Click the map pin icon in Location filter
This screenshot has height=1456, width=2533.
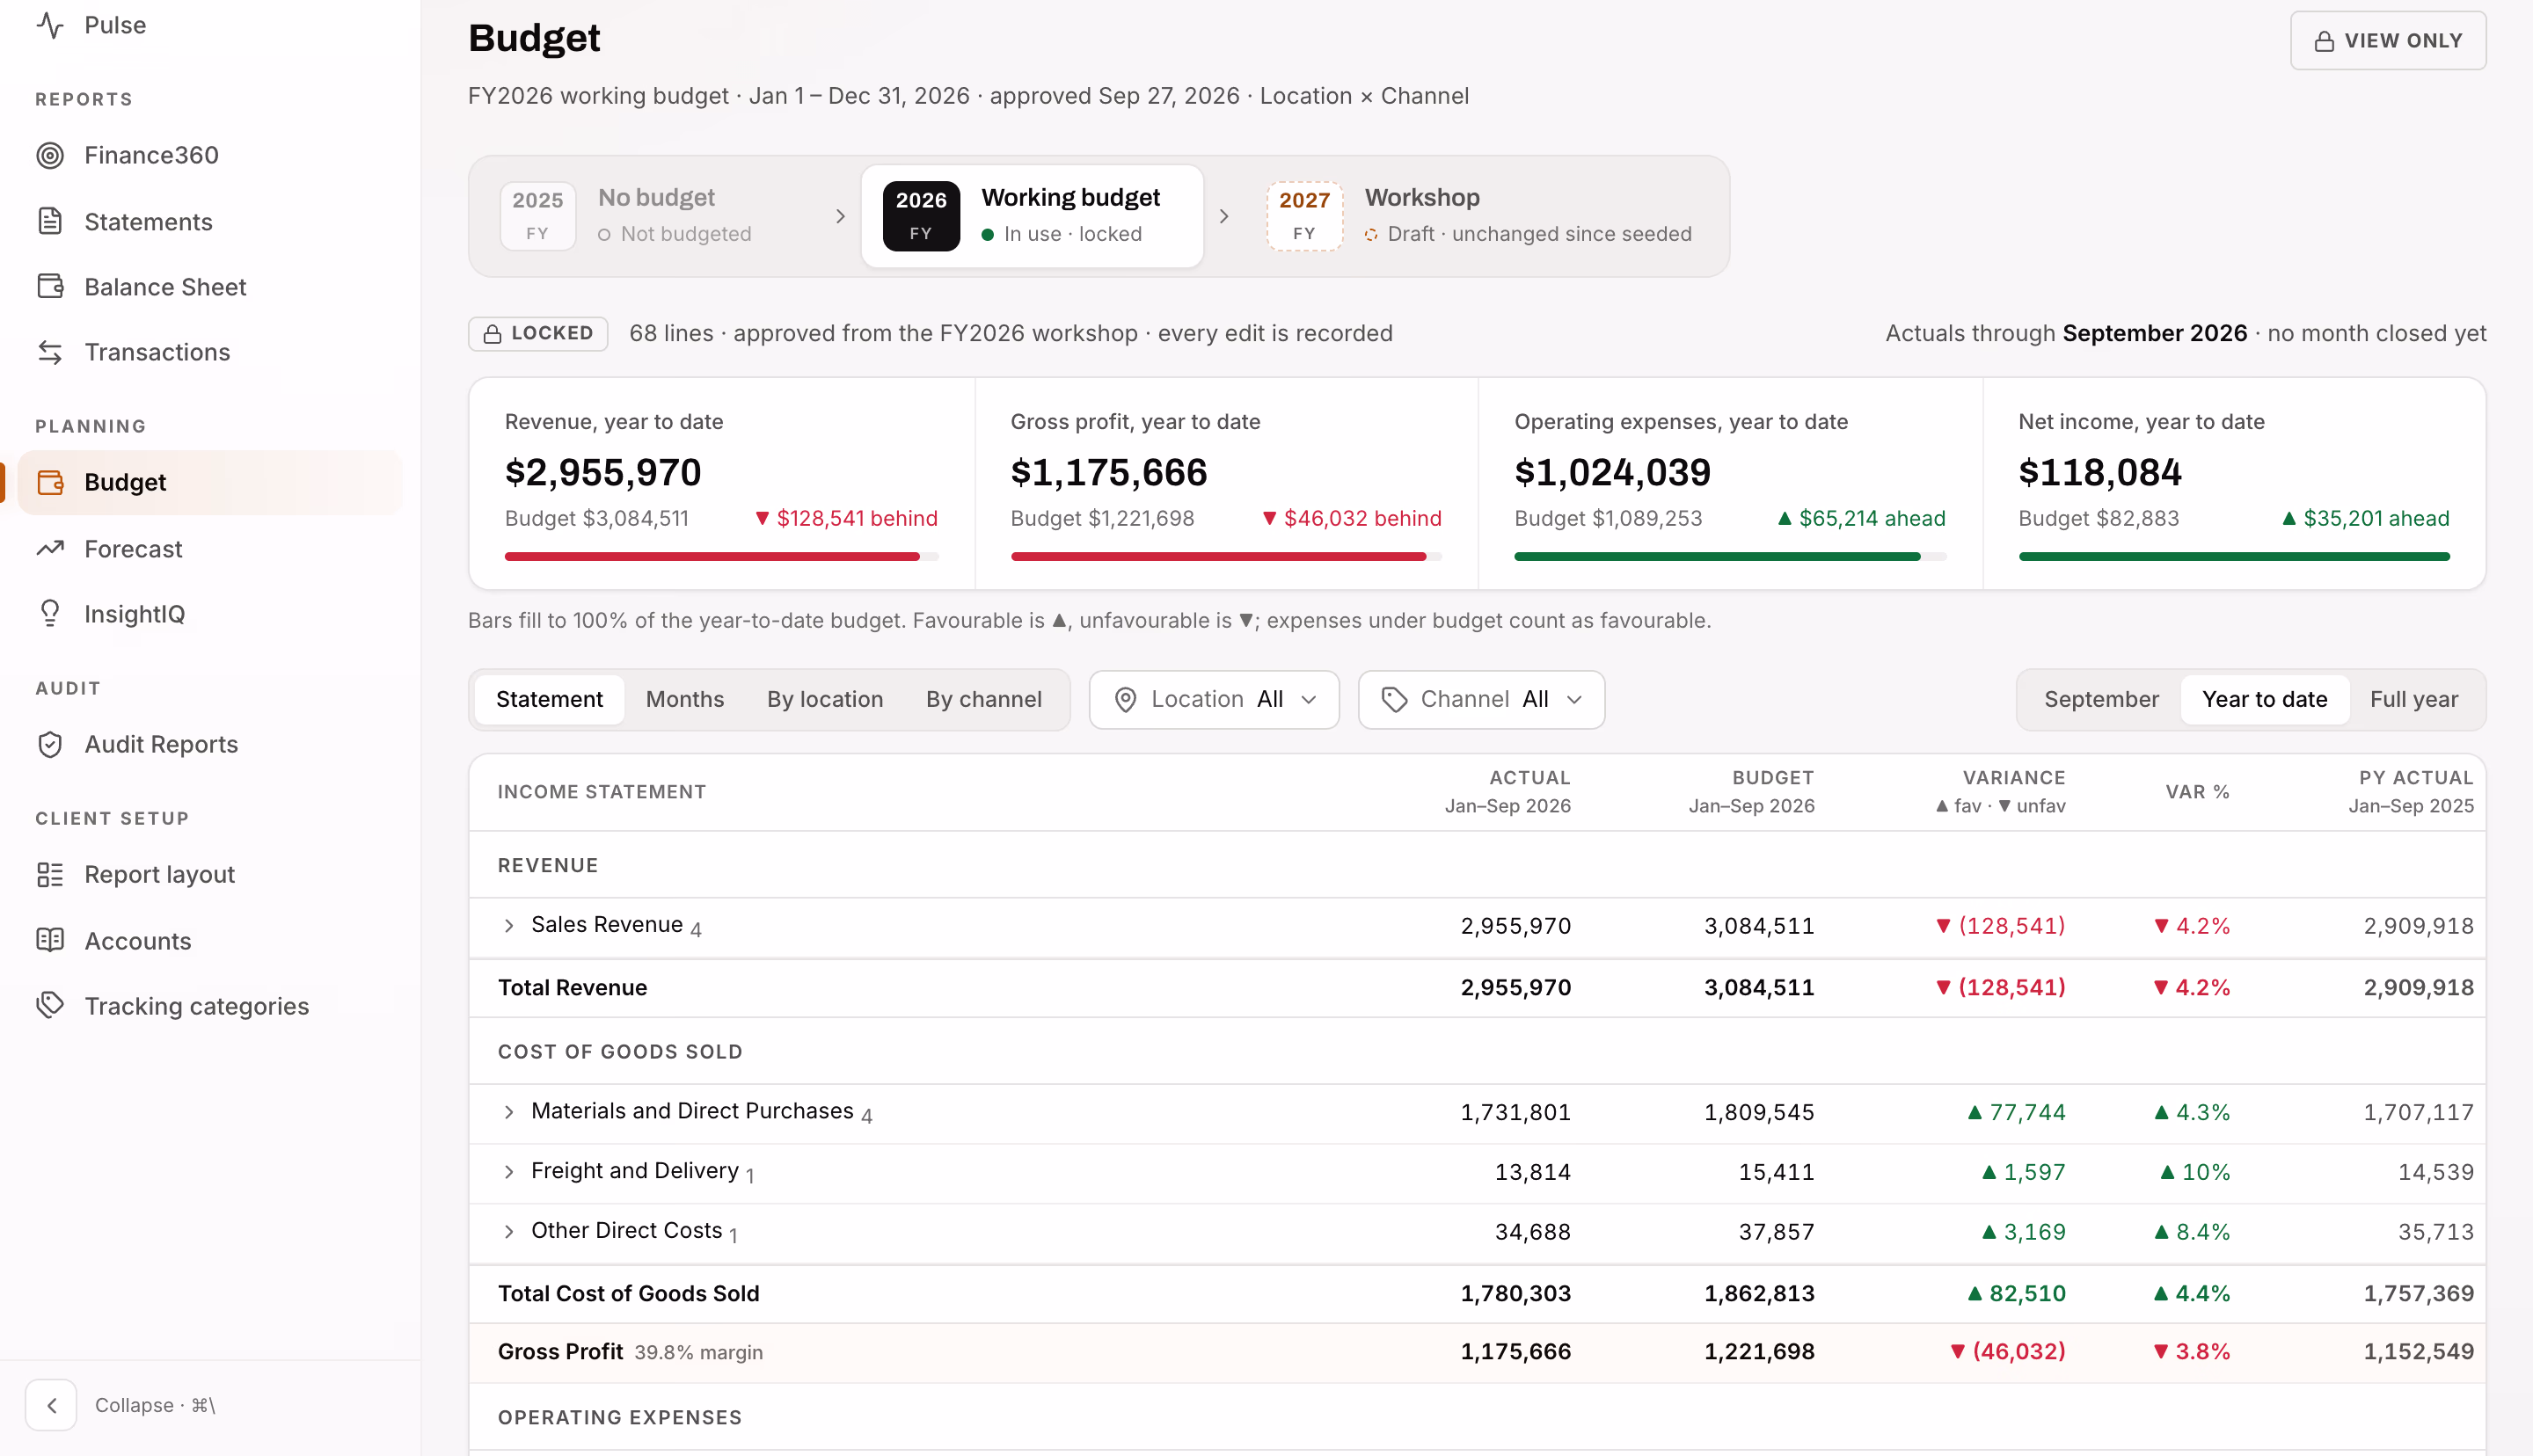[1125, 700]
